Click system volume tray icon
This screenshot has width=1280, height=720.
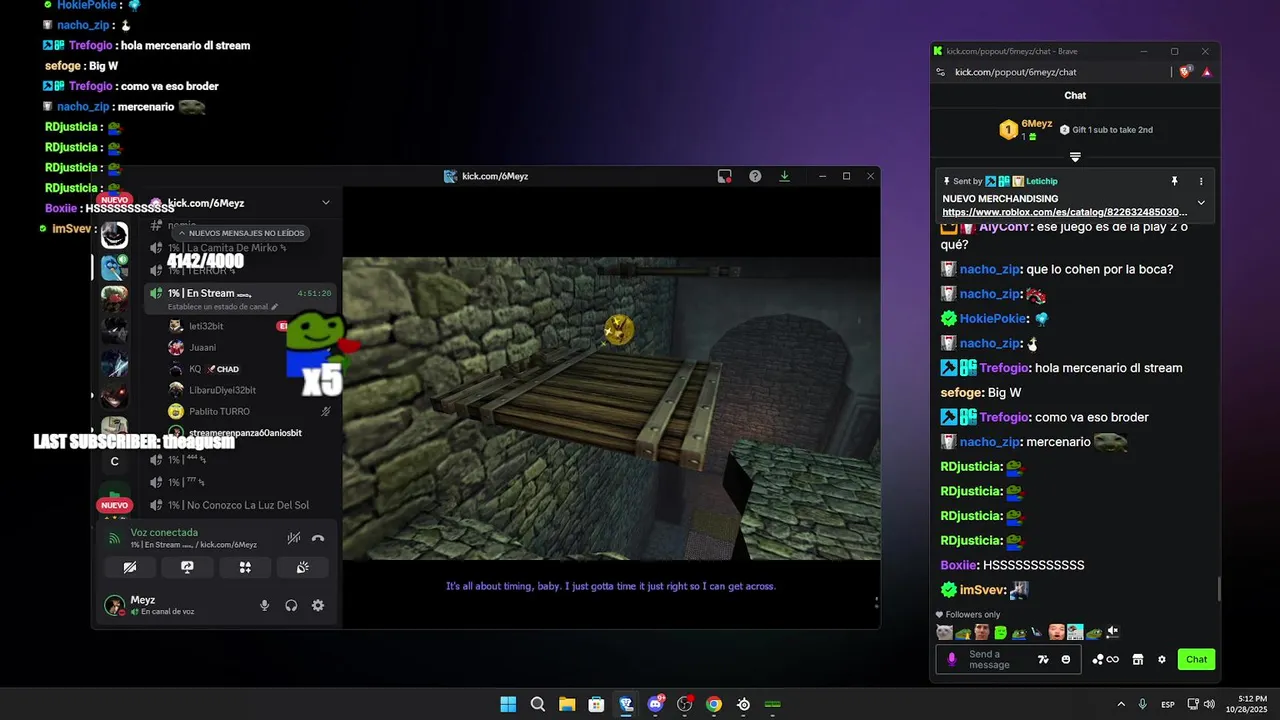coord(1209,704)
